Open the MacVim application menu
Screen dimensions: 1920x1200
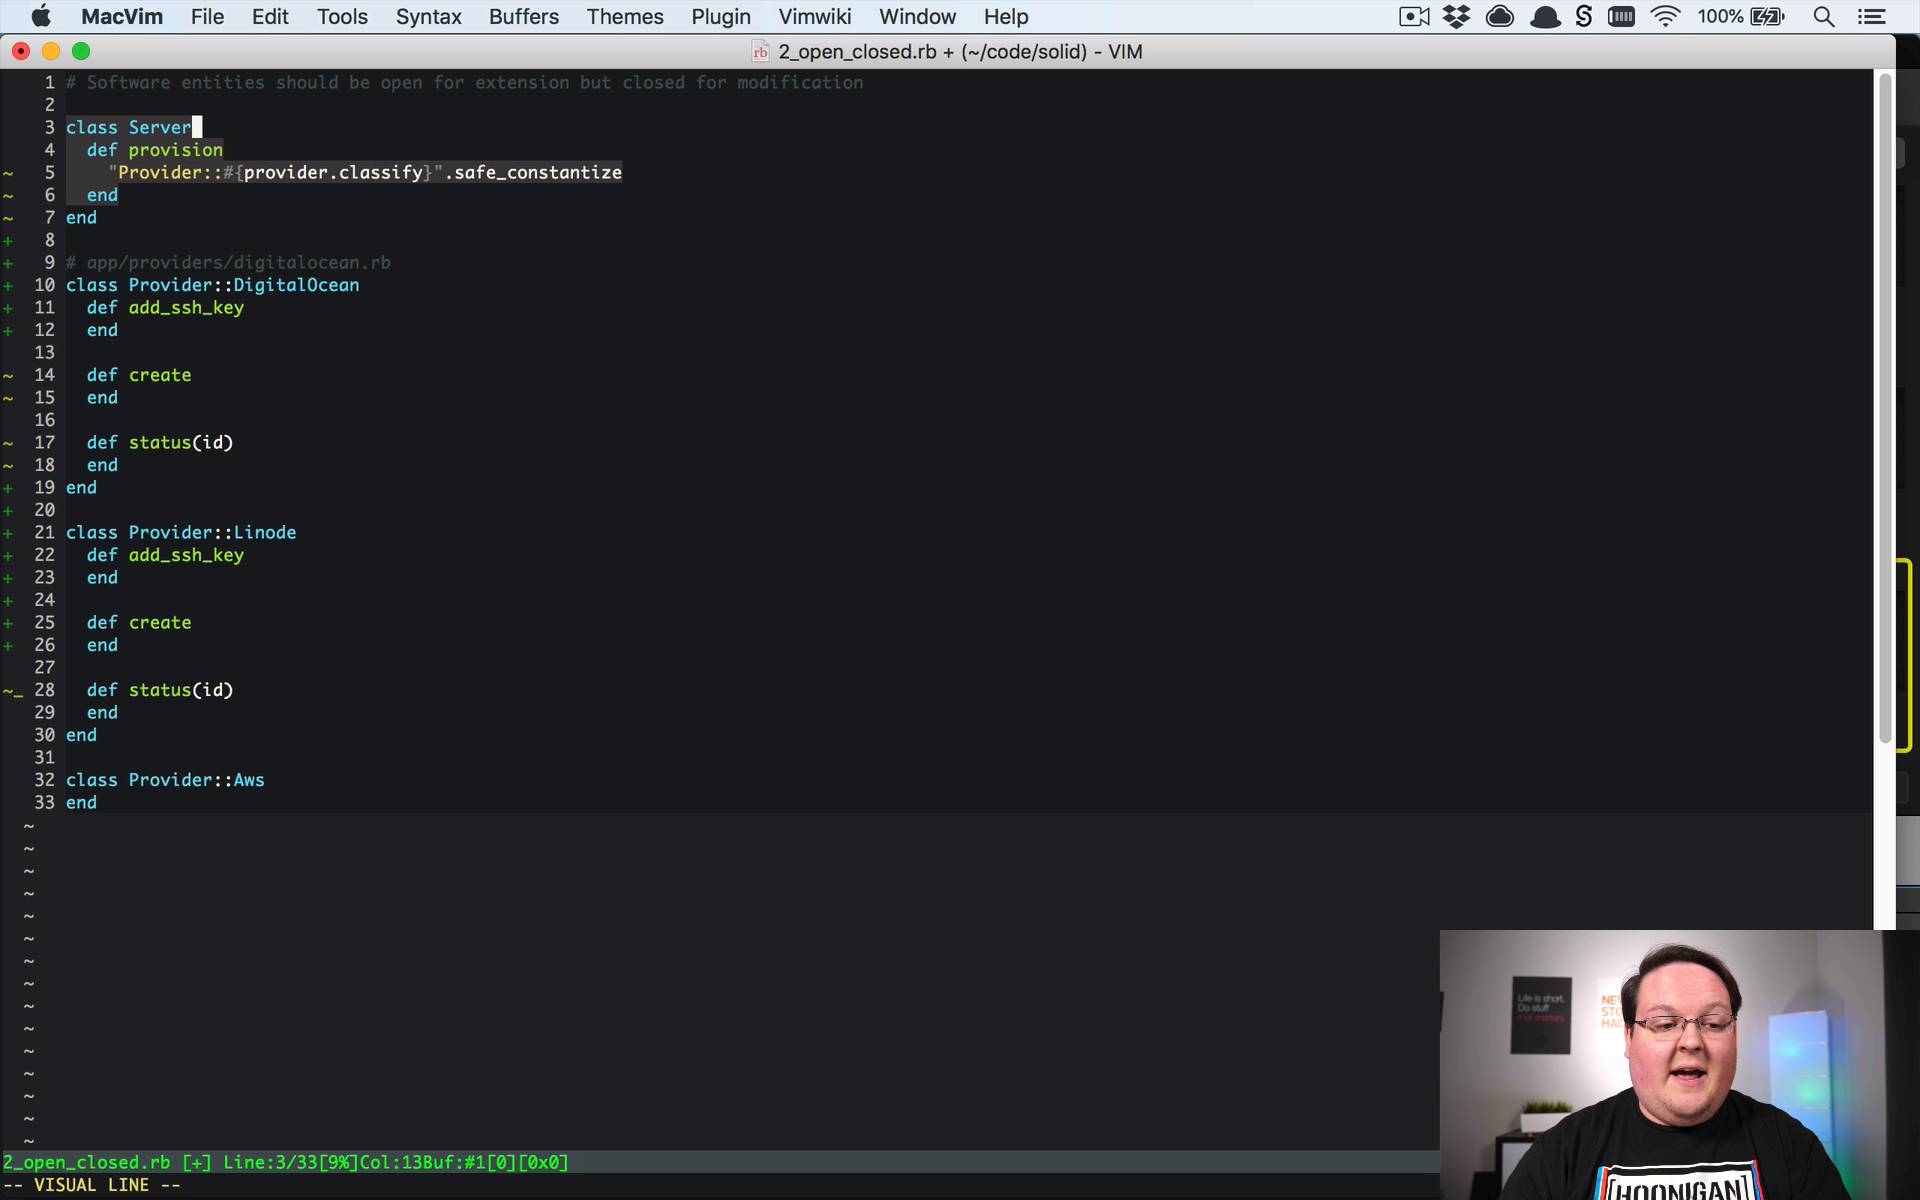pyautogui.click(x=121, y=16)
